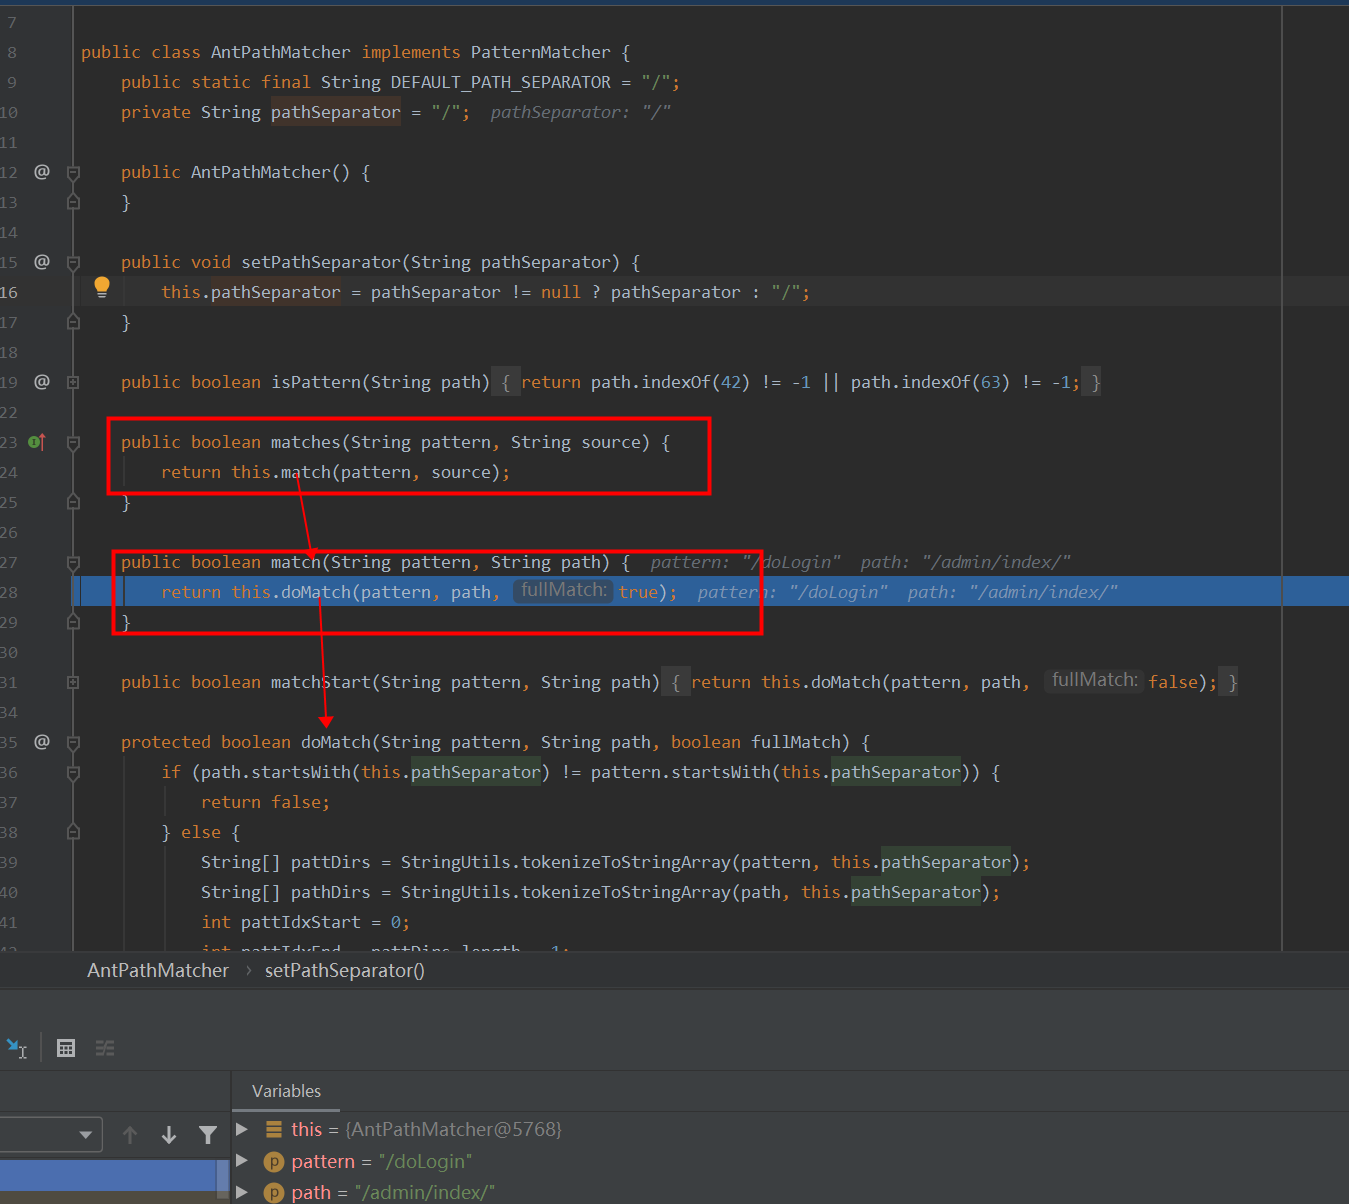The height and width of the screenshot is (1204, 1349).
Task: Click 'return false;' statement on line 37
Action: (x=265, y=802)
